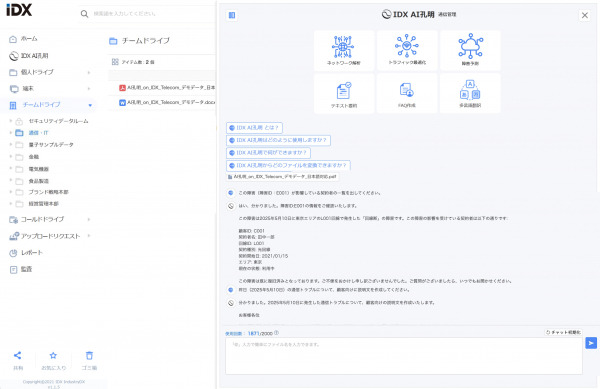This screenshot has width=600, height=389.
Task: Expand the 個人ドライブ arrow
Action: (x=89, y=72)
